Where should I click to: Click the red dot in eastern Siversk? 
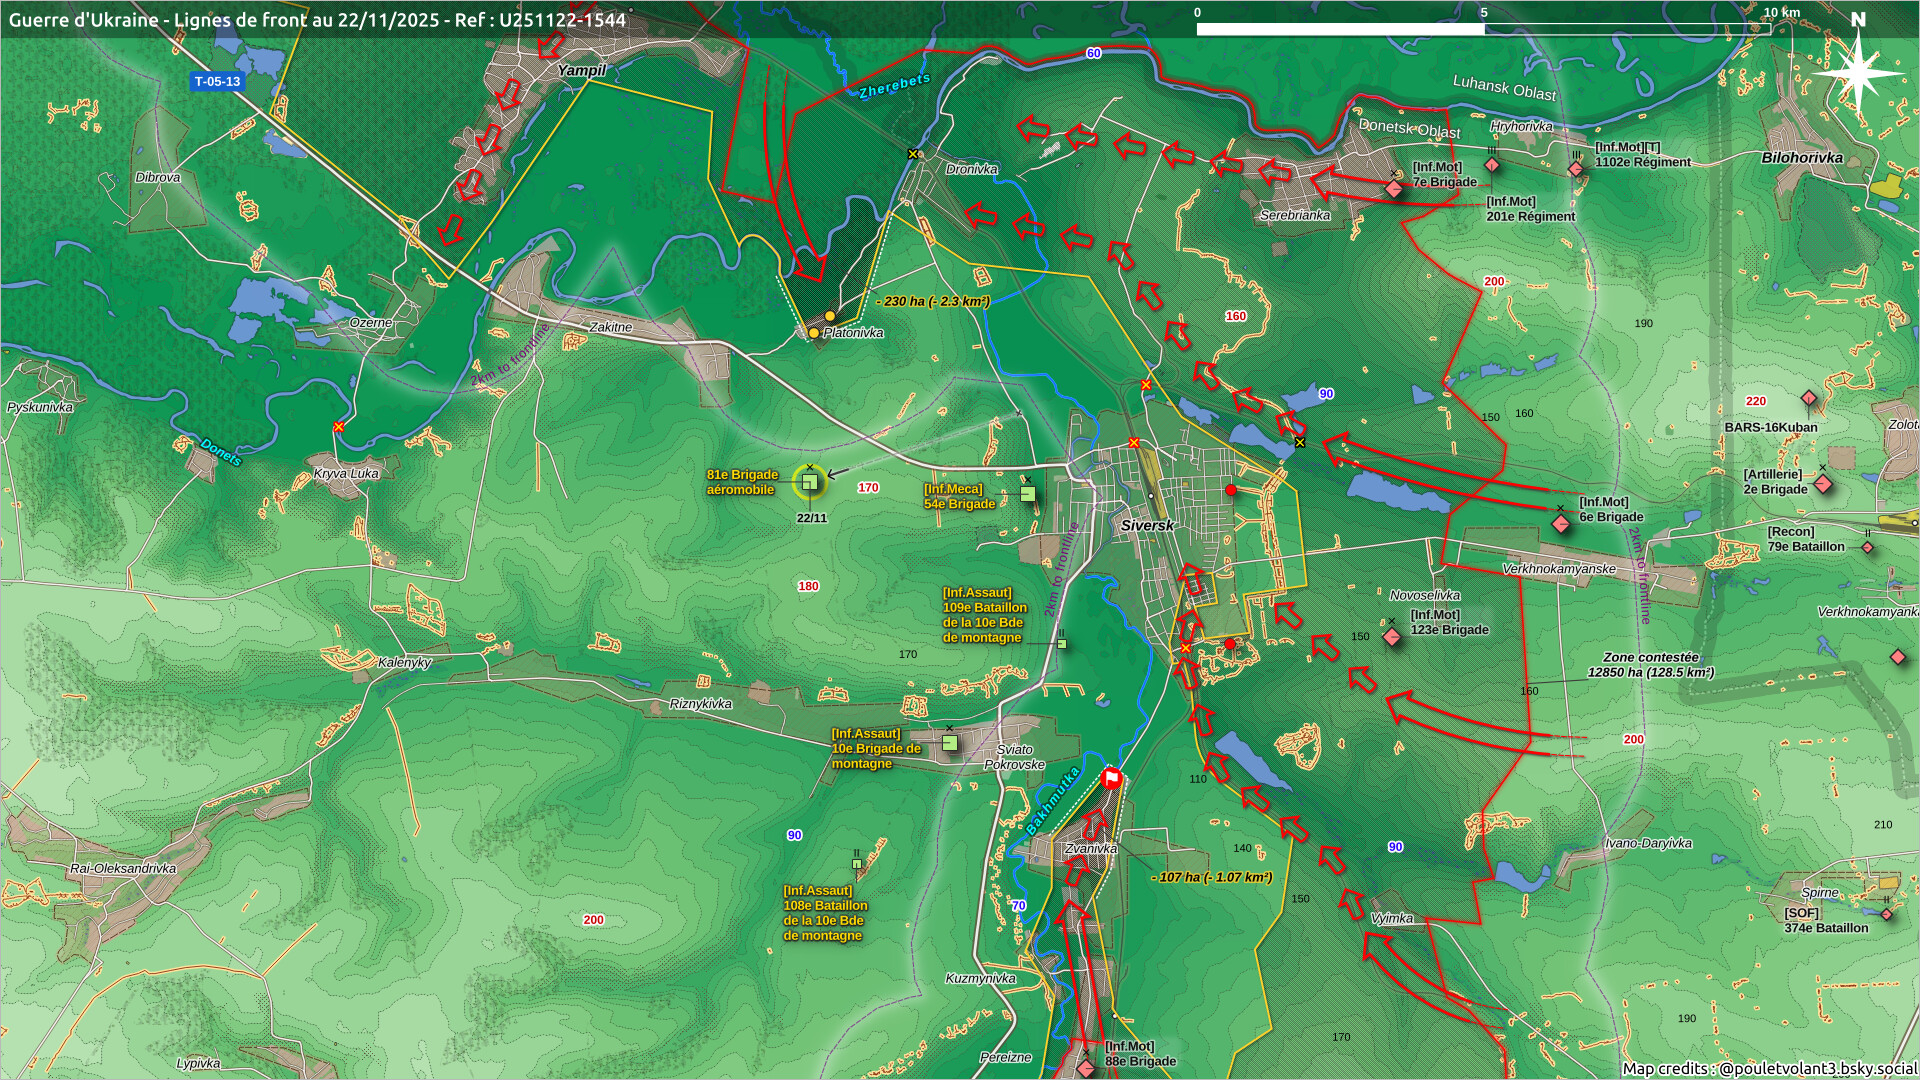pos(1231,490)
